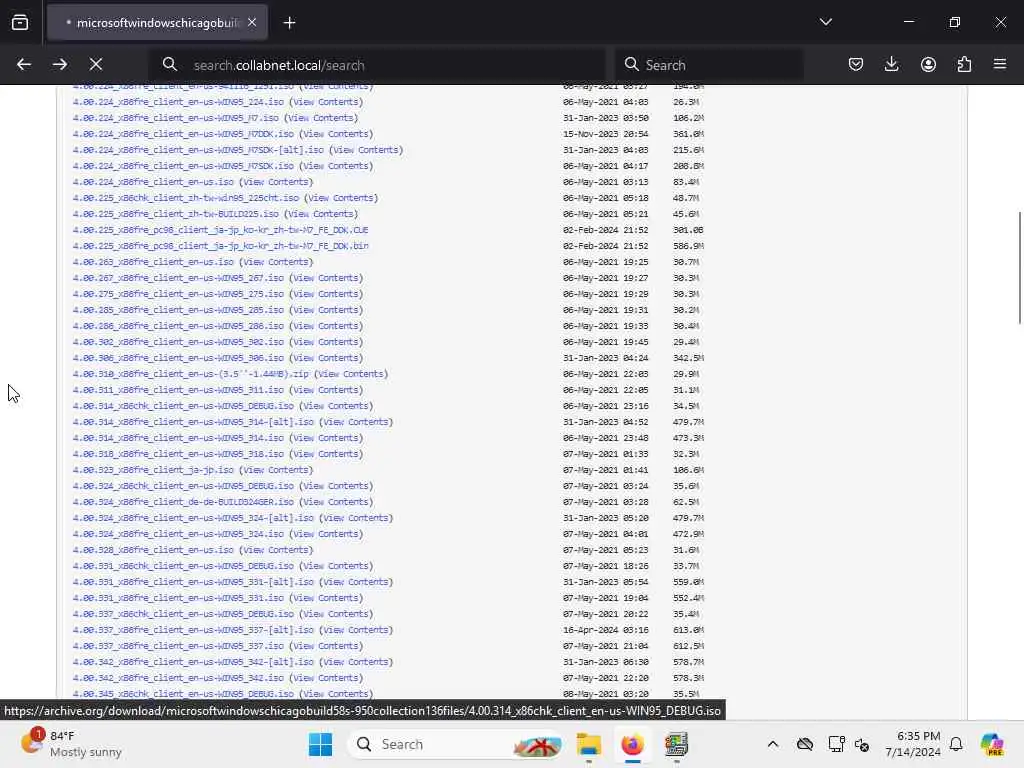The image size is (1024, 768).
Task: Open 4.00.224_x86fre_client_en-us-WIN95_M7.iso link
Action: tap(176, 118)
